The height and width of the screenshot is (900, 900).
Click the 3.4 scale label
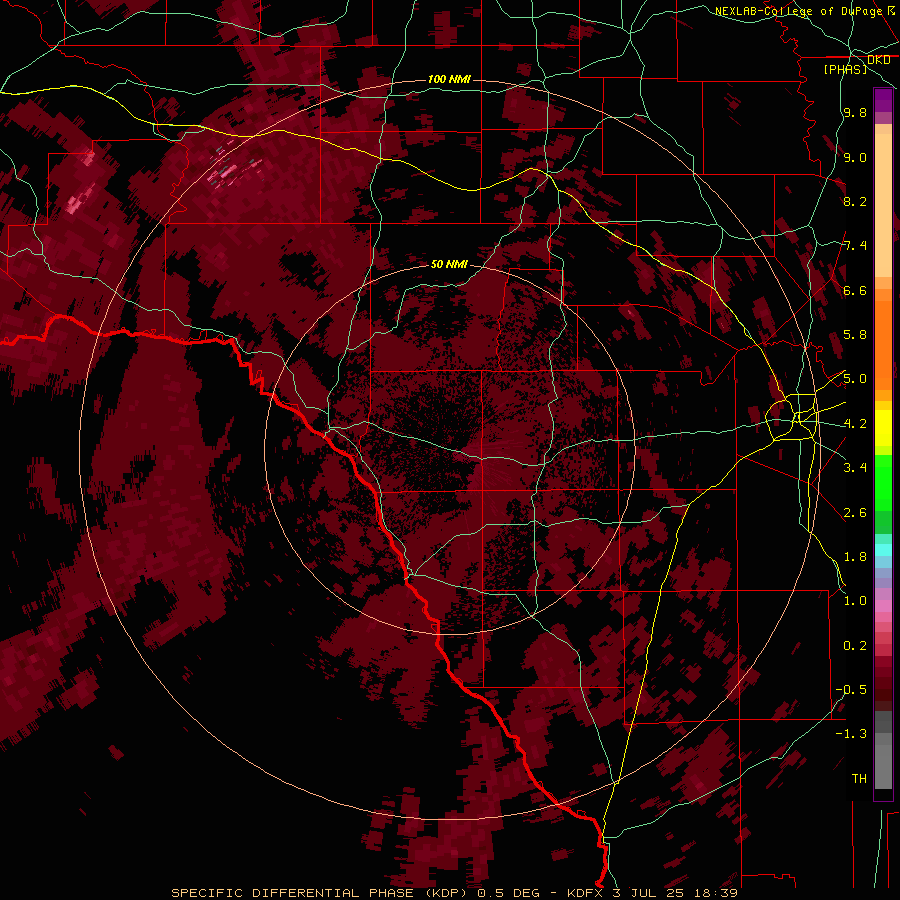(x=855, y=468)
